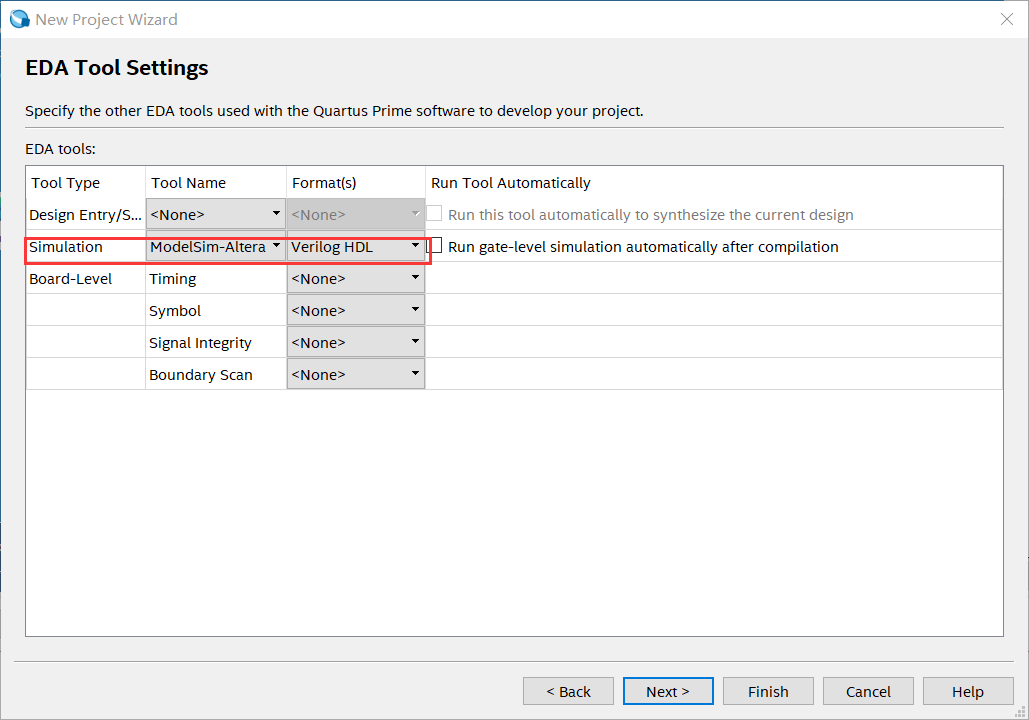Click the Quartus logo in title bar

(20, 19)
